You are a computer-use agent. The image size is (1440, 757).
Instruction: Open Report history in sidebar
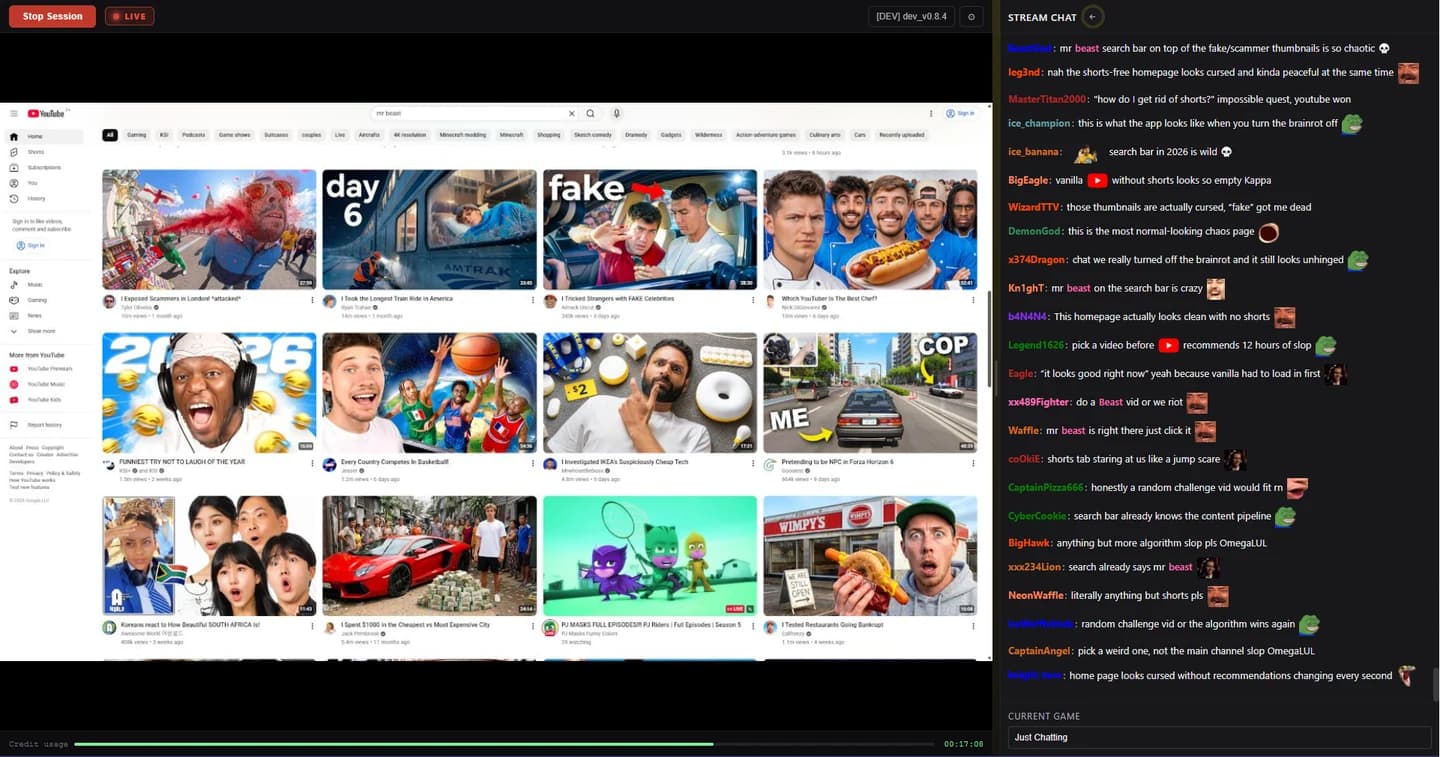pyautogui.click(x=44, y=425)
